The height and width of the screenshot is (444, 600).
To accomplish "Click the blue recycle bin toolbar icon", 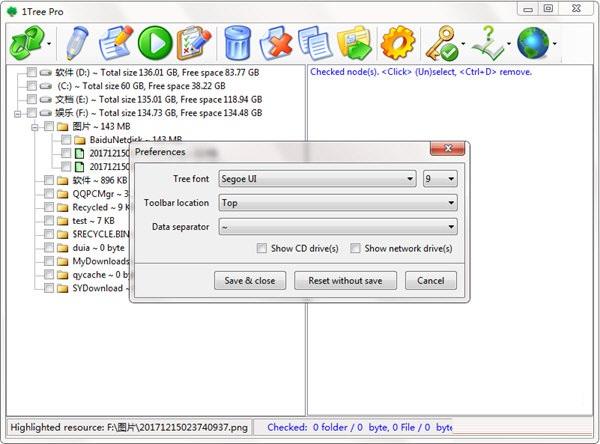I will pos(237,44).
